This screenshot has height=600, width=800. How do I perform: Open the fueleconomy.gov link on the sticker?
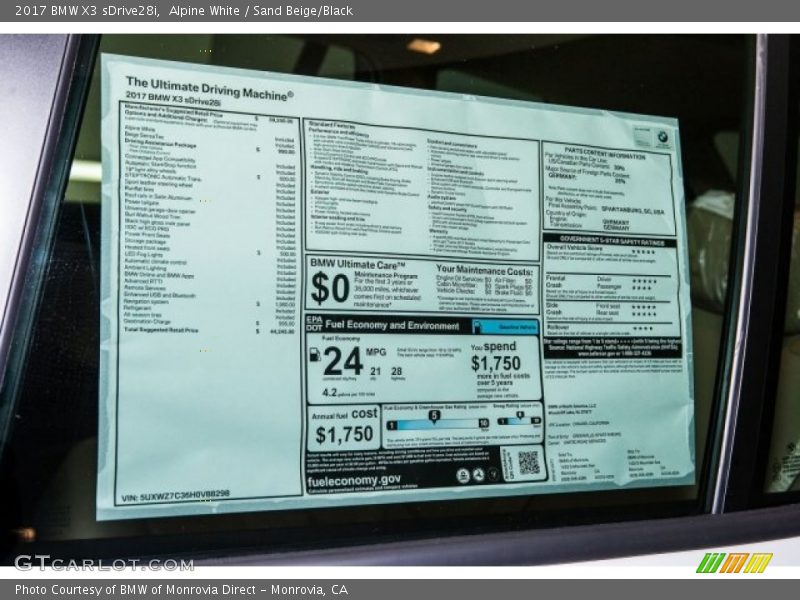(x=354, y=481)
